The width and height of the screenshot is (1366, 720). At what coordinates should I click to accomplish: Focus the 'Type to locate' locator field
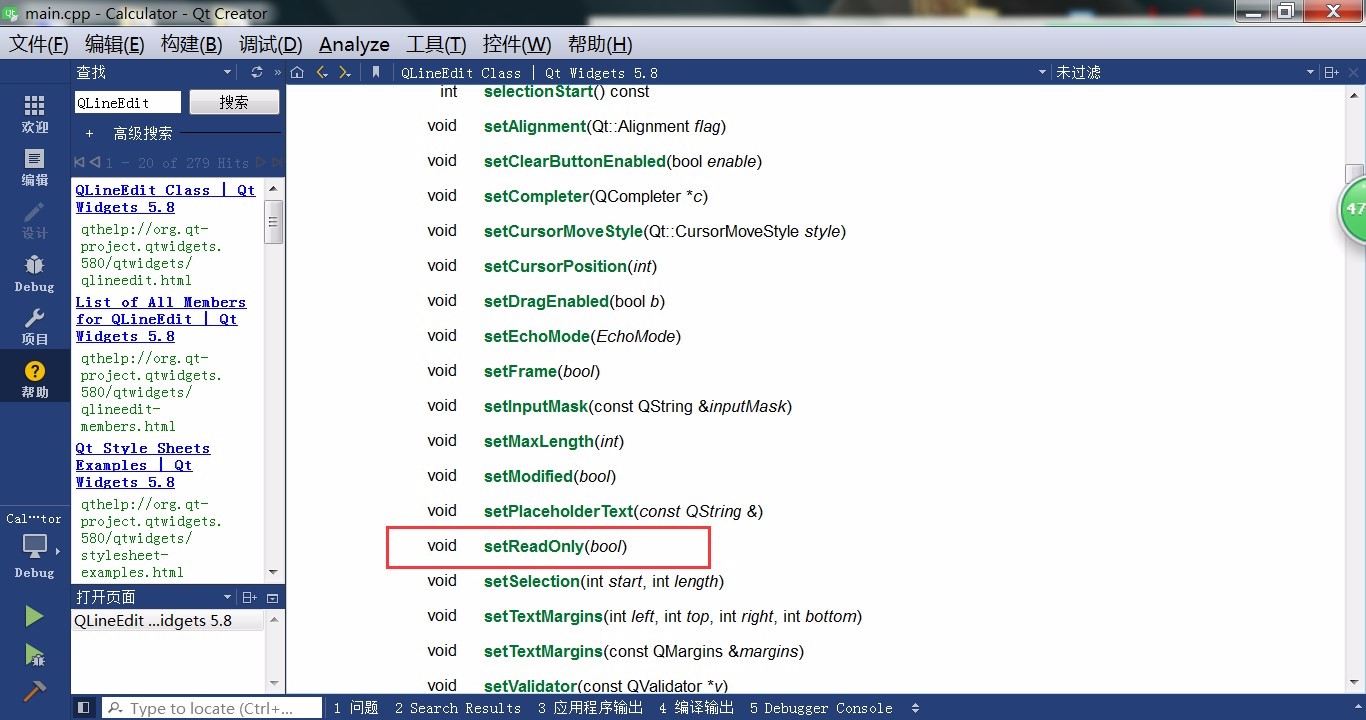tap(212, 708)
